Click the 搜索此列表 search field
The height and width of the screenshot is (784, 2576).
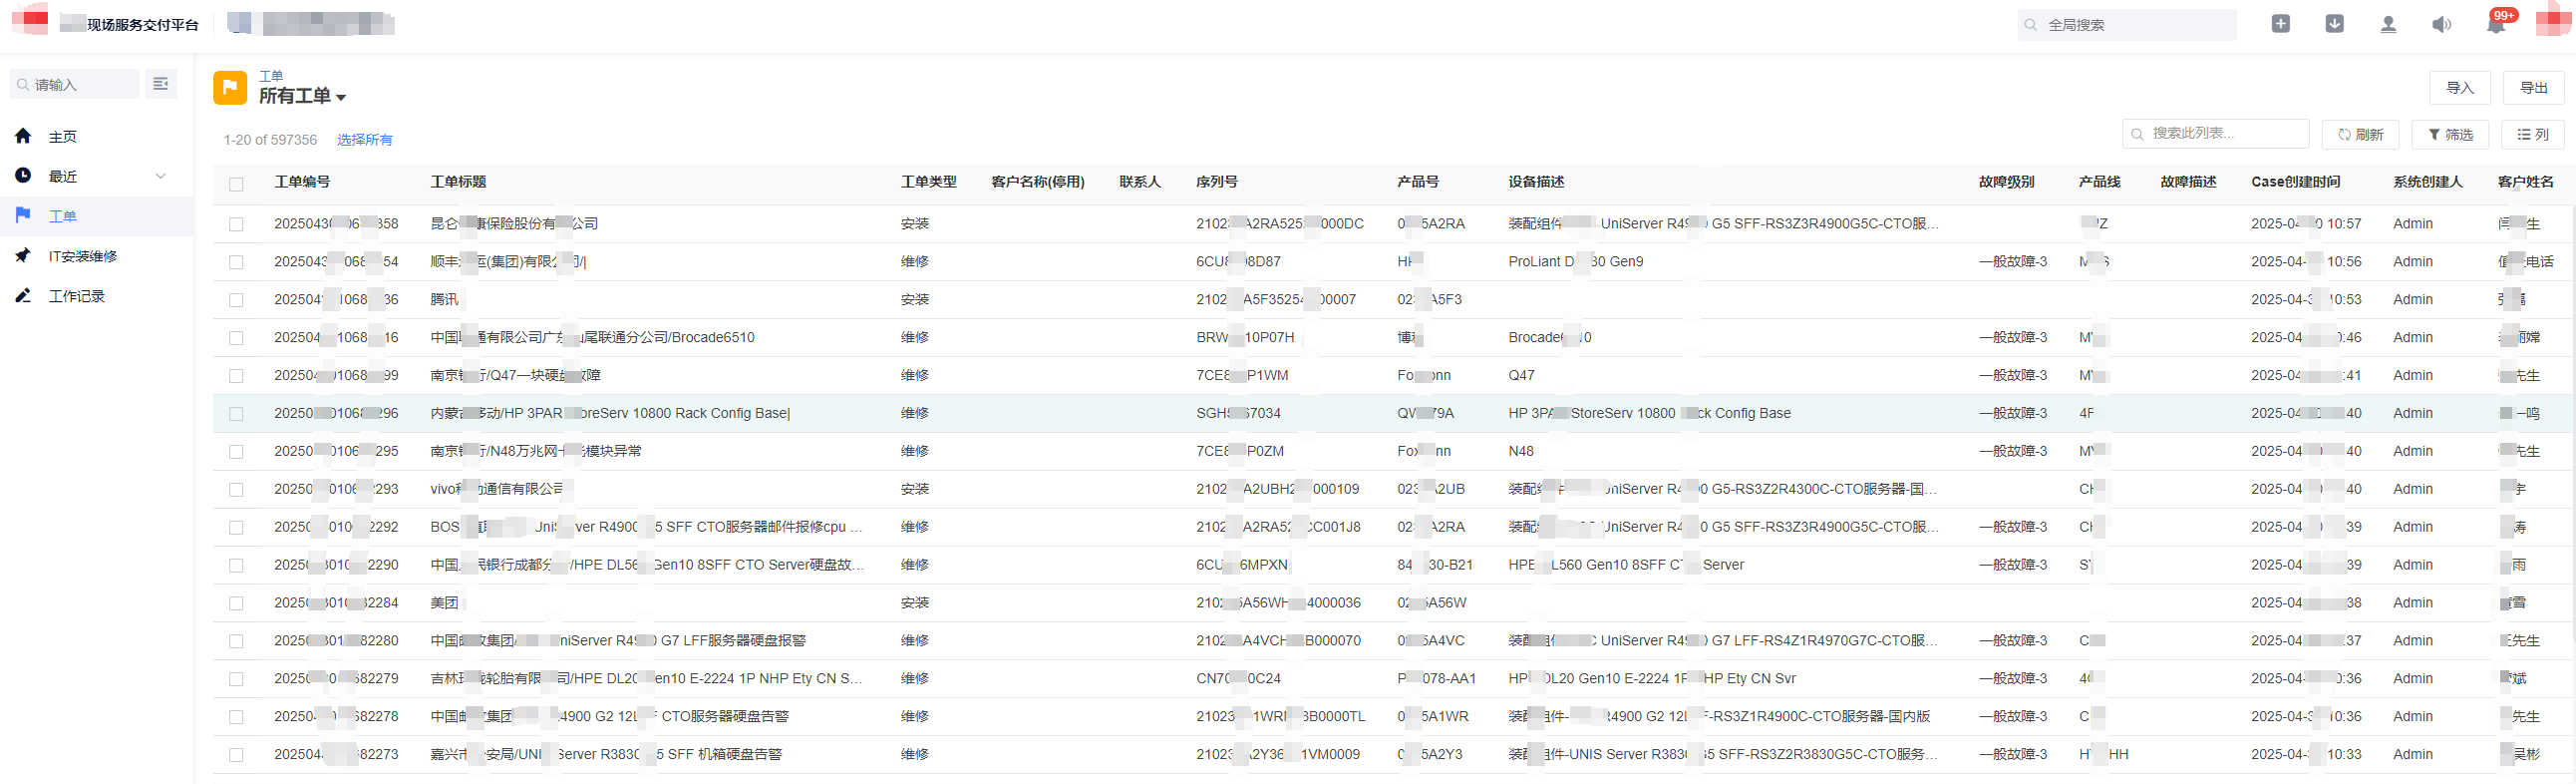(x=2215, y=134)
